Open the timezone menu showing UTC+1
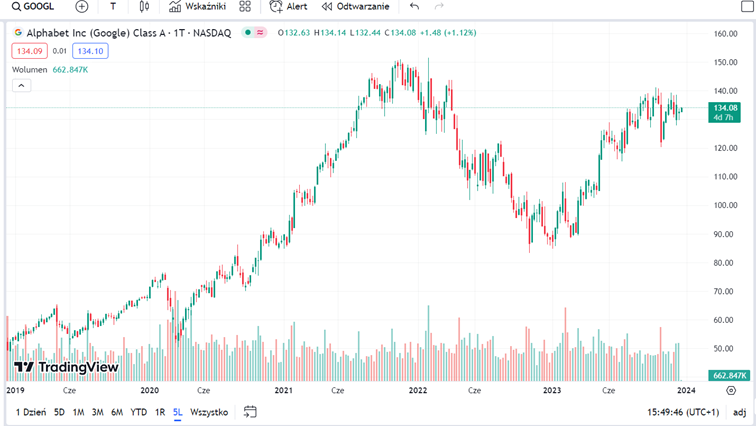 pos(684,412)
